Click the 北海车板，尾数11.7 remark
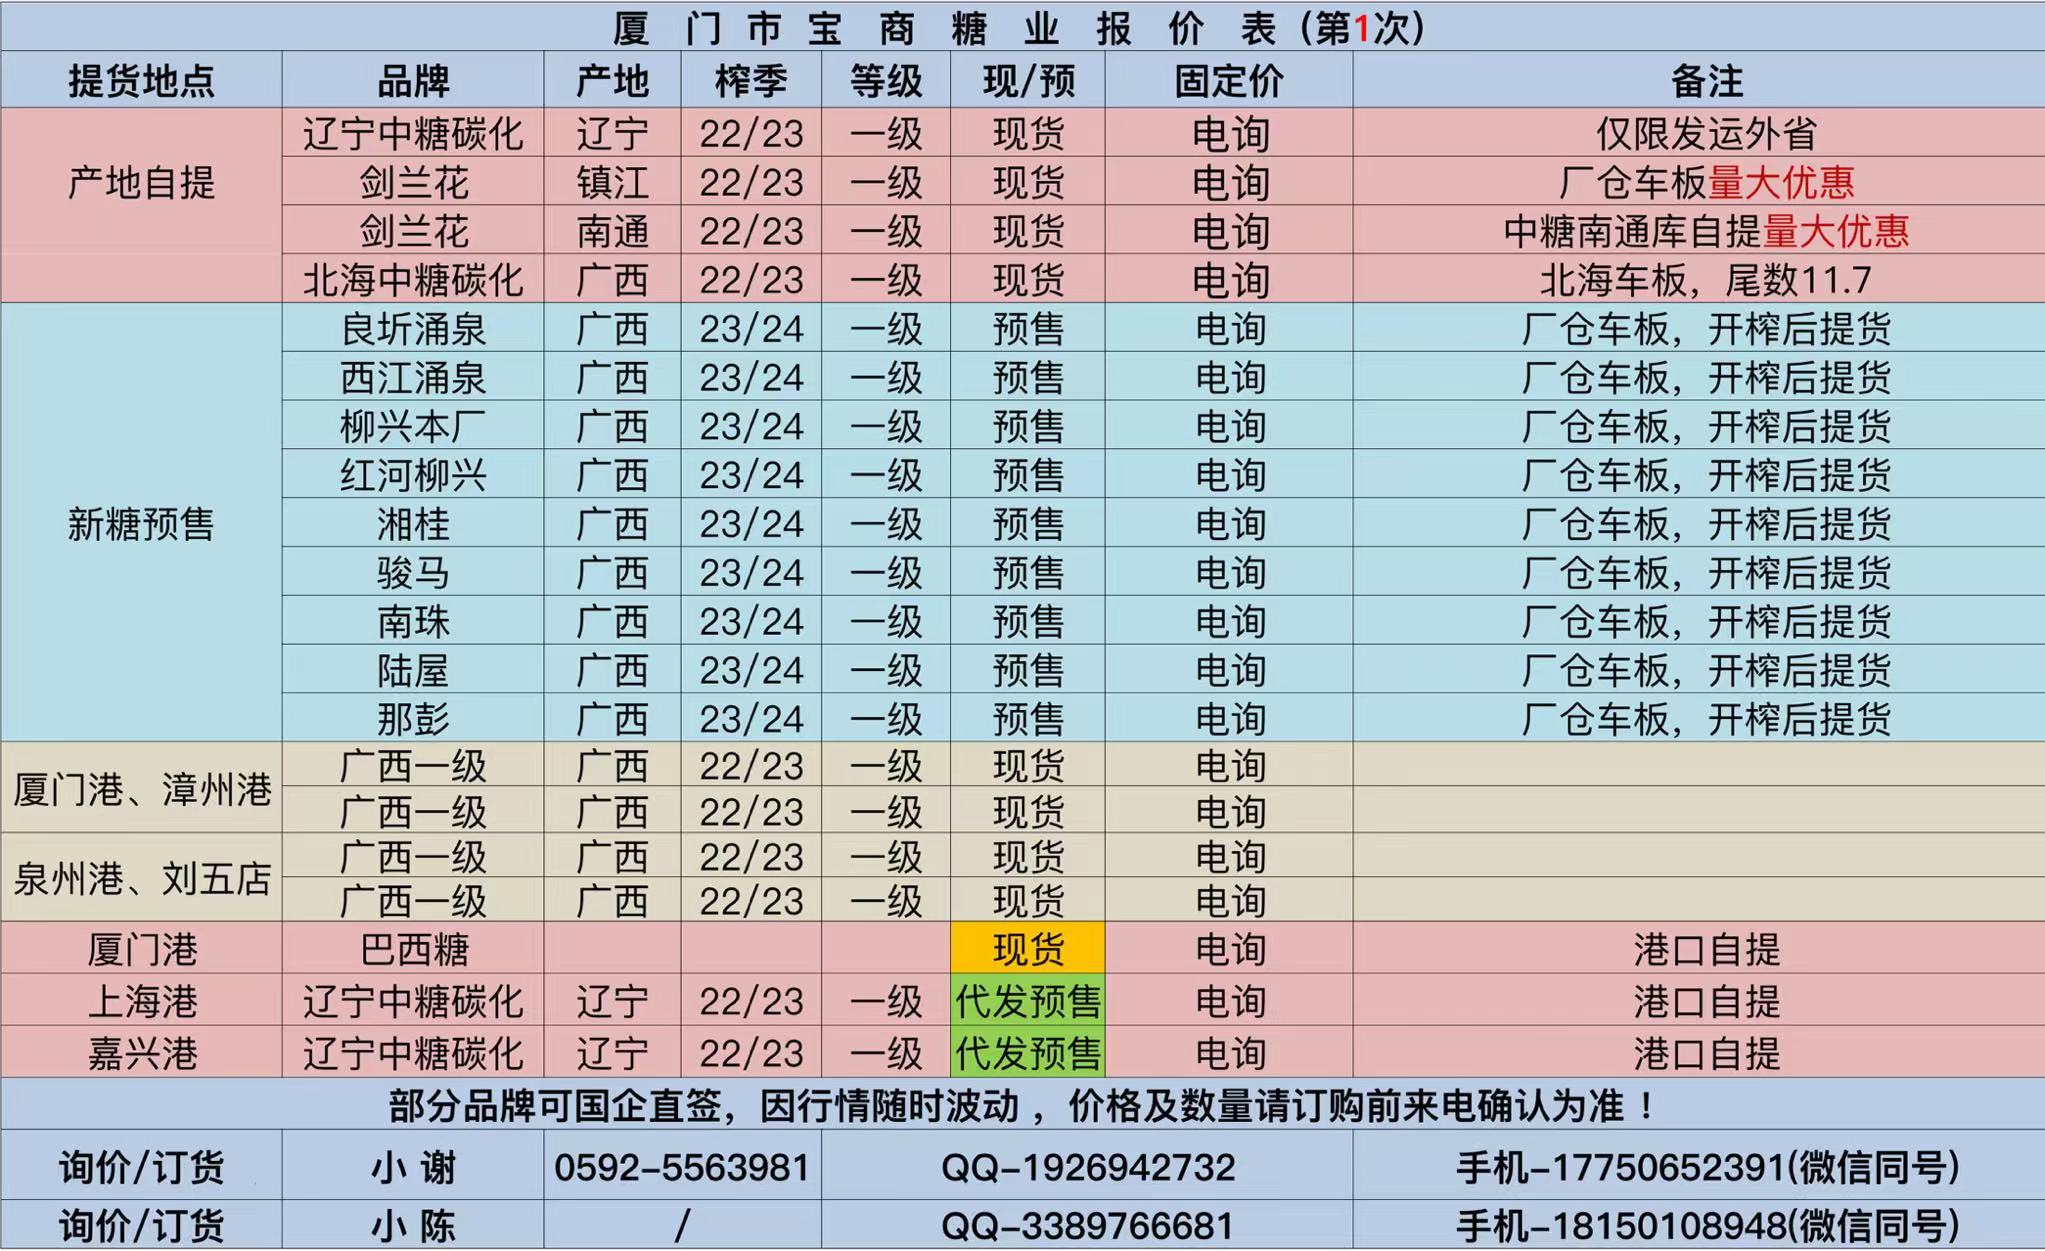 (1706, 280)
